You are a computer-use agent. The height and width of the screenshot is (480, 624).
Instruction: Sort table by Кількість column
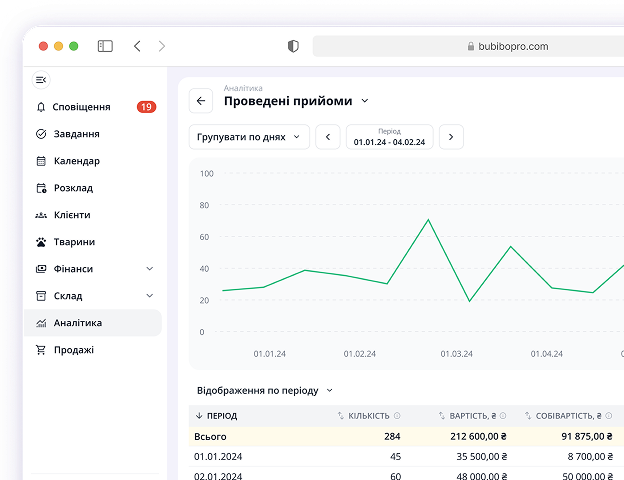[x=369, y=416]
